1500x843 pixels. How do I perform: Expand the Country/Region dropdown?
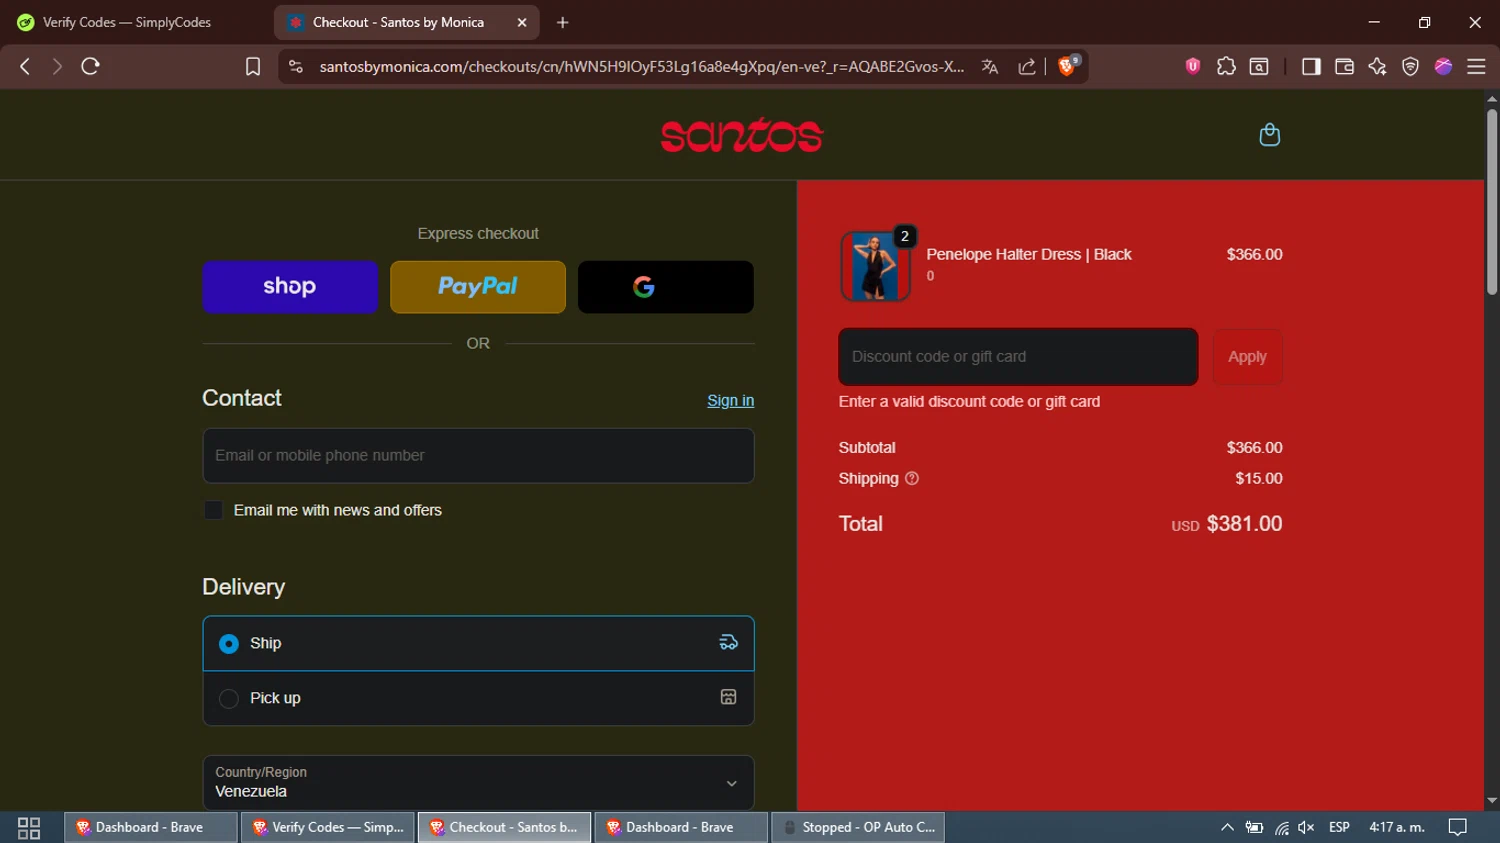pyautogui.click(x=478, y=782)
